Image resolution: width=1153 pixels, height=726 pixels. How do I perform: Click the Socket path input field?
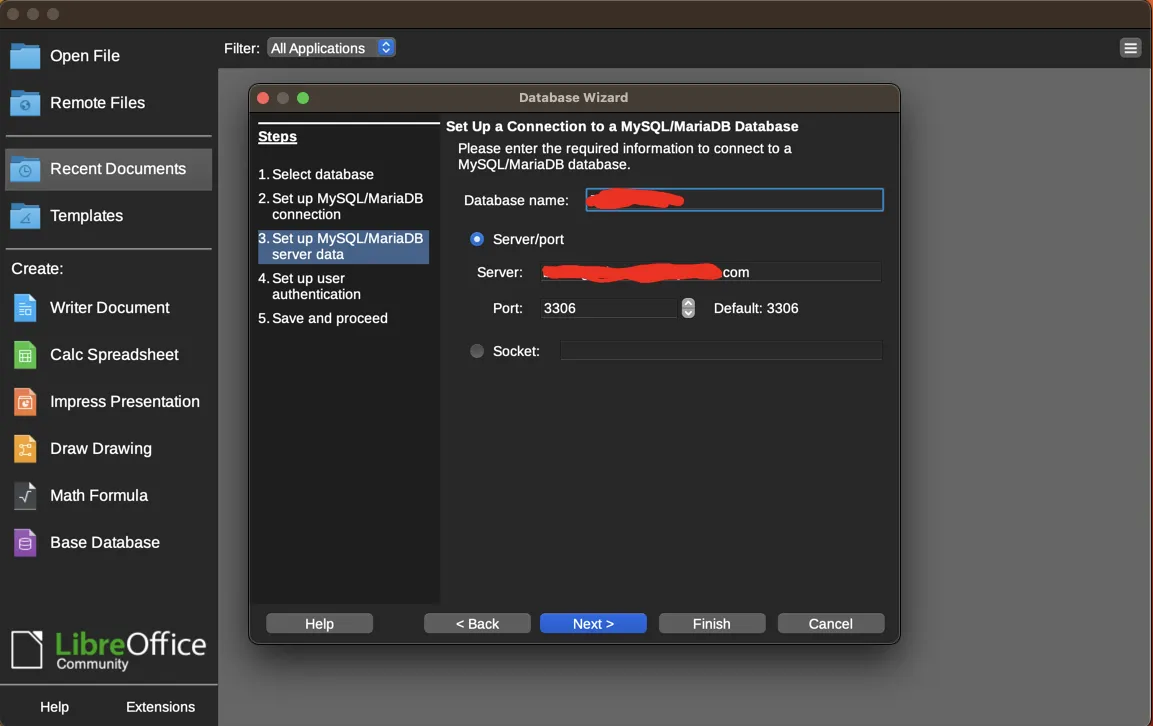tap(721, 351)
